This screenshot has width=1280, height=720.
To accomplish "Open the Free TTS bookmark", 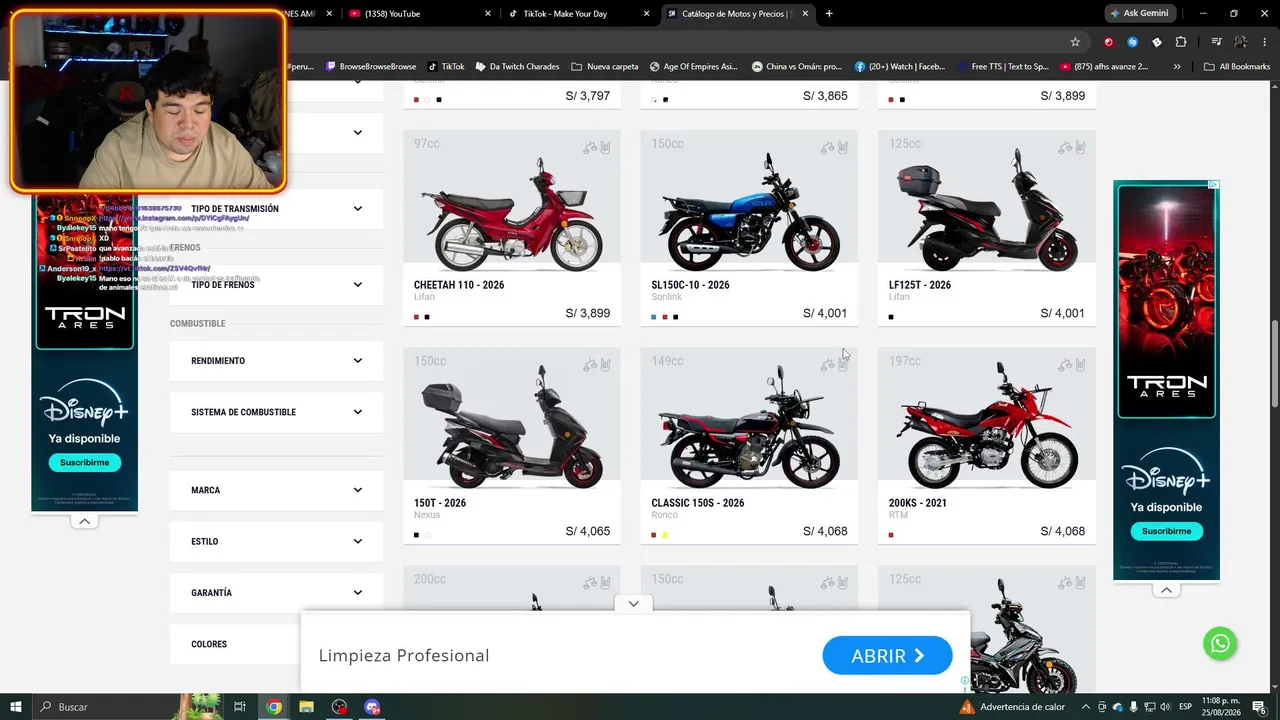I will (x=1002, y=67).
